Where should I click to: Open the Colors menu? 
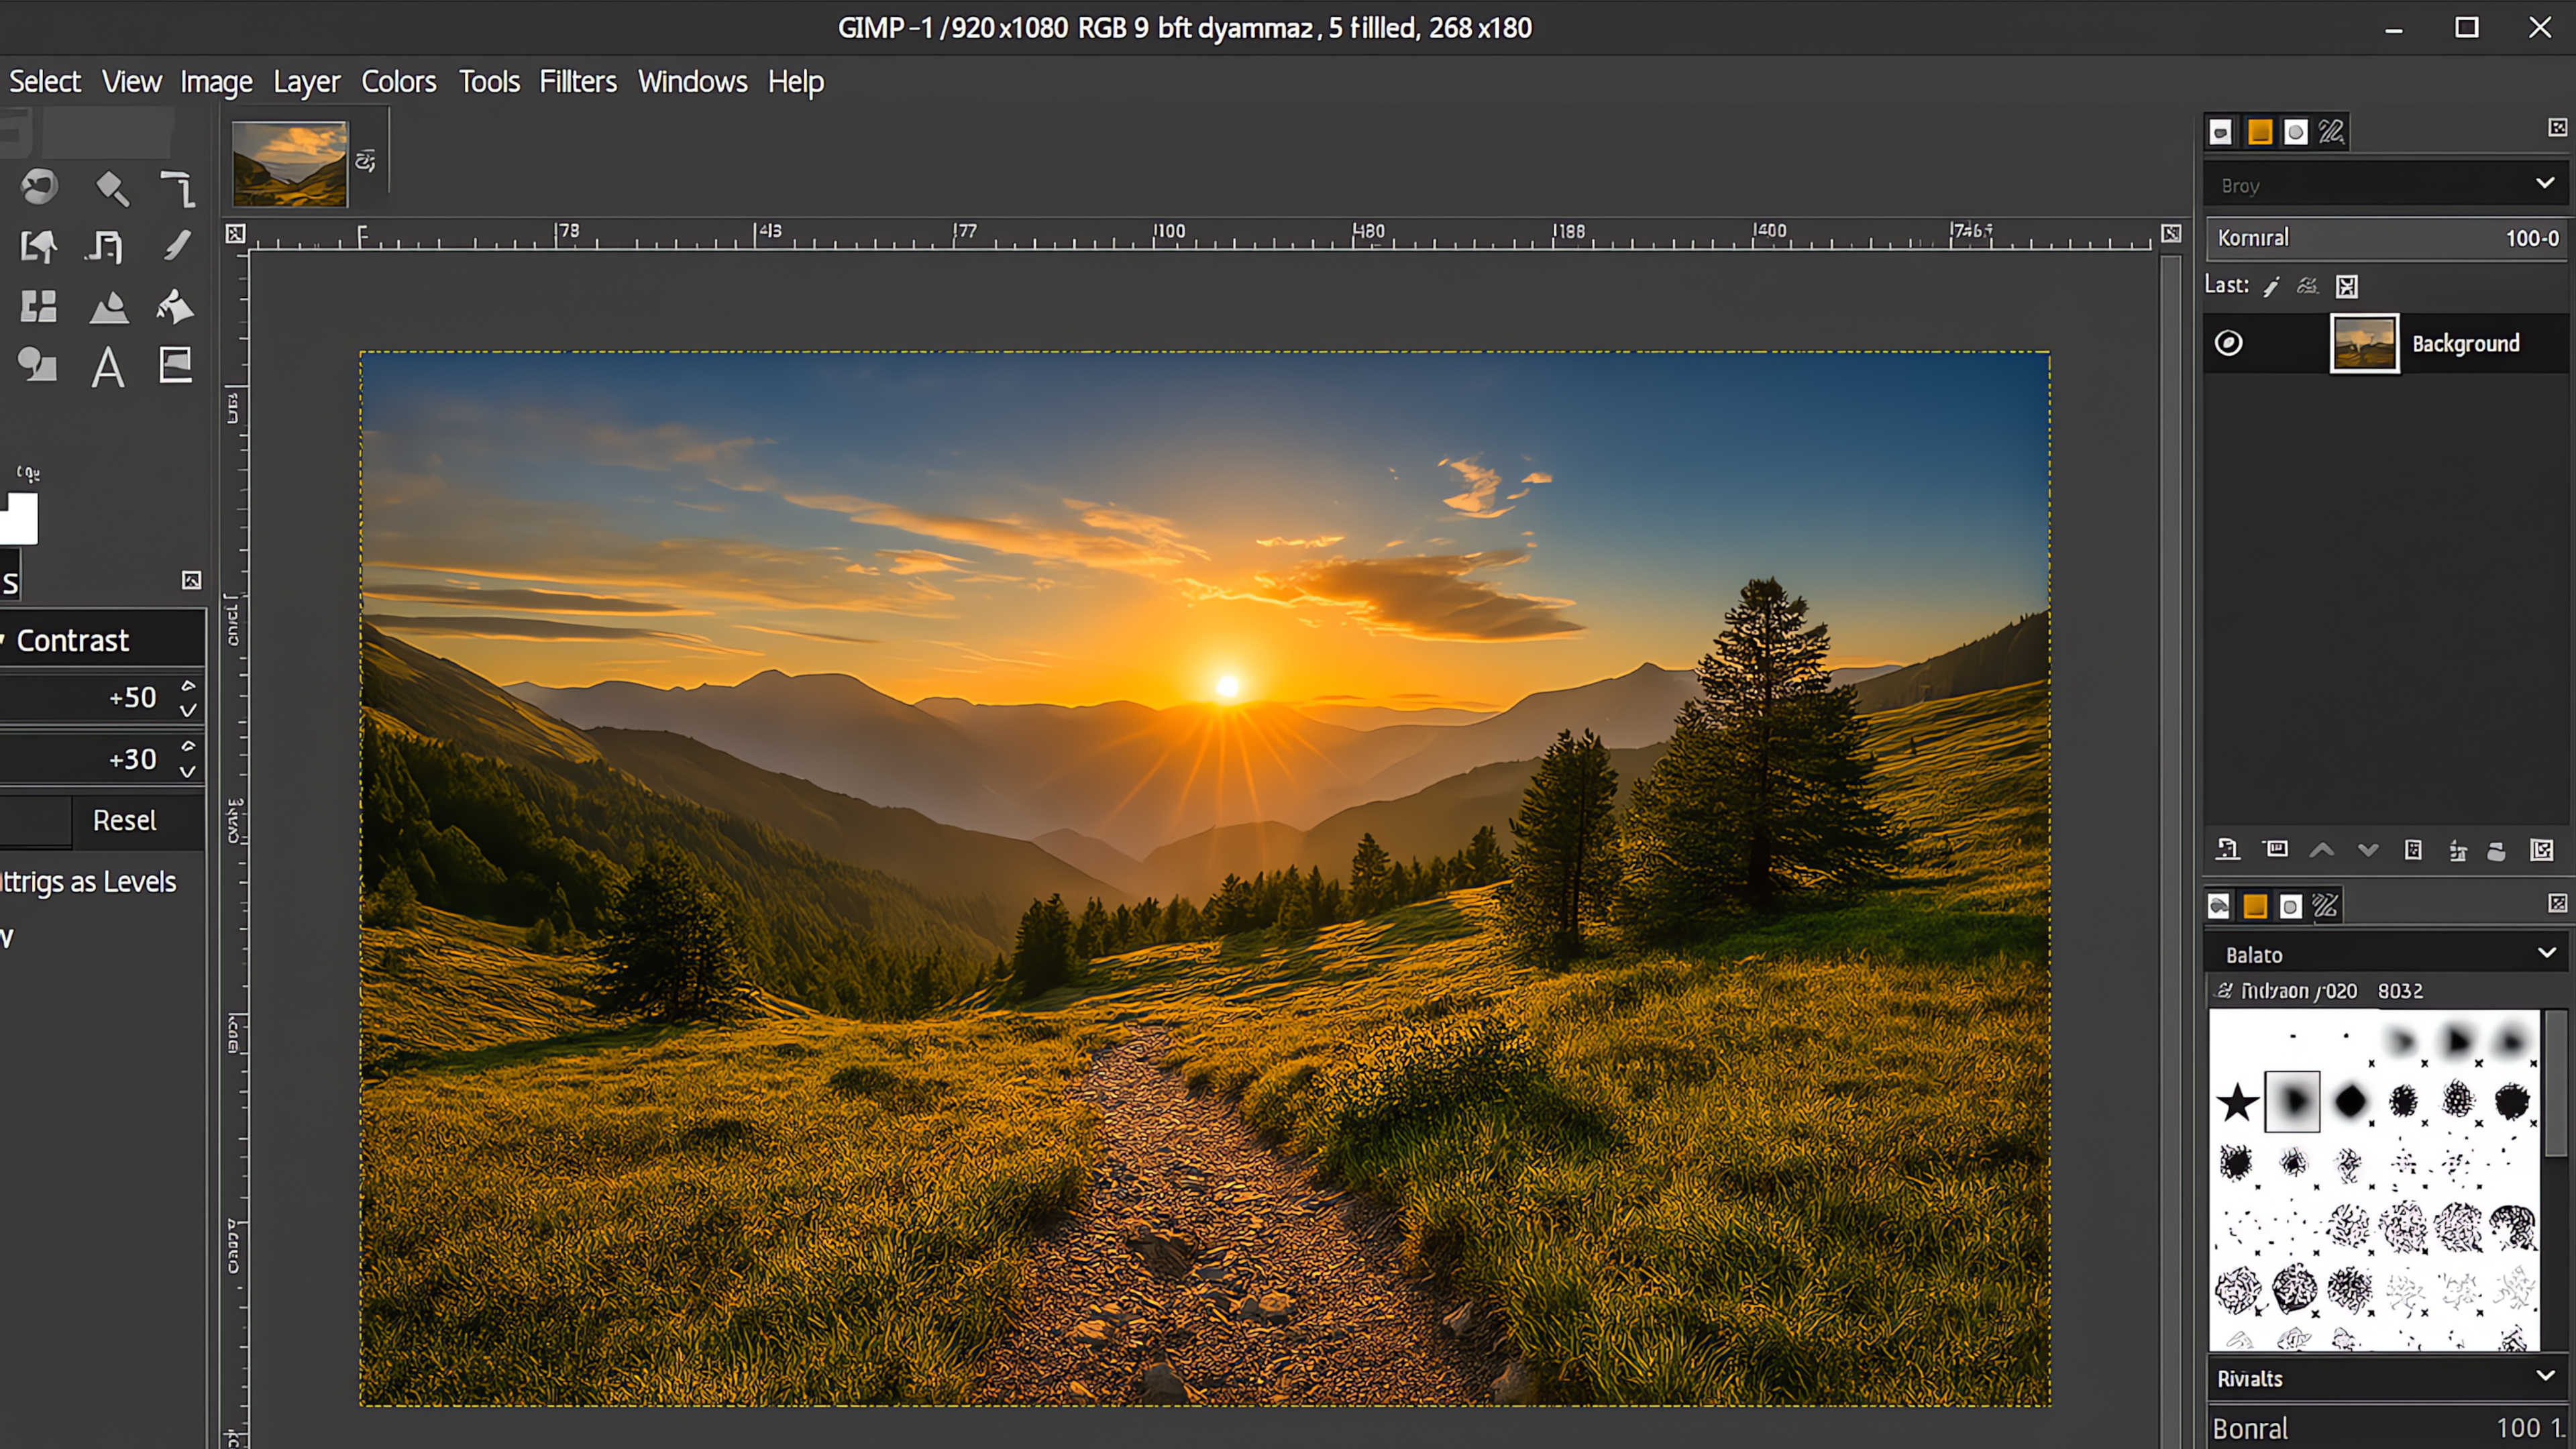398,81
